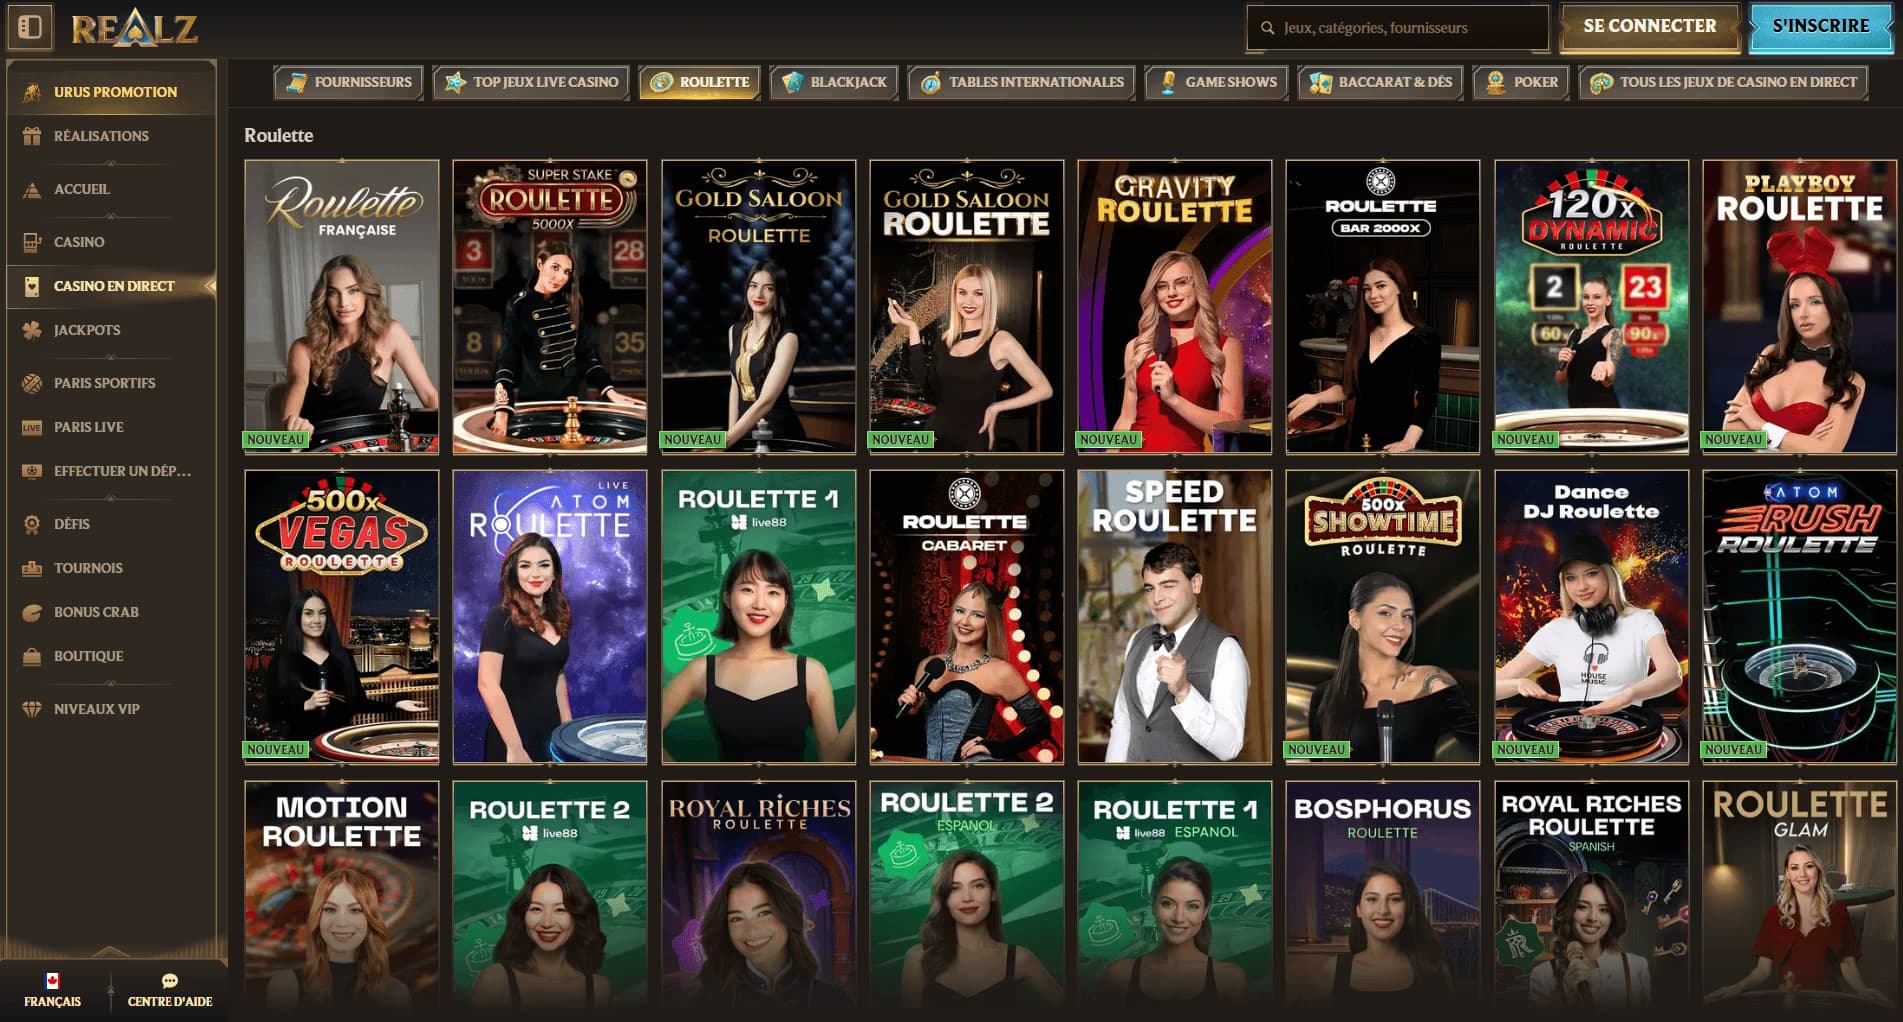Switch to the Blackjack category tab
Image resolution: width=1903 pixels, height=1022 pixels.
click(x=834, y=82)
